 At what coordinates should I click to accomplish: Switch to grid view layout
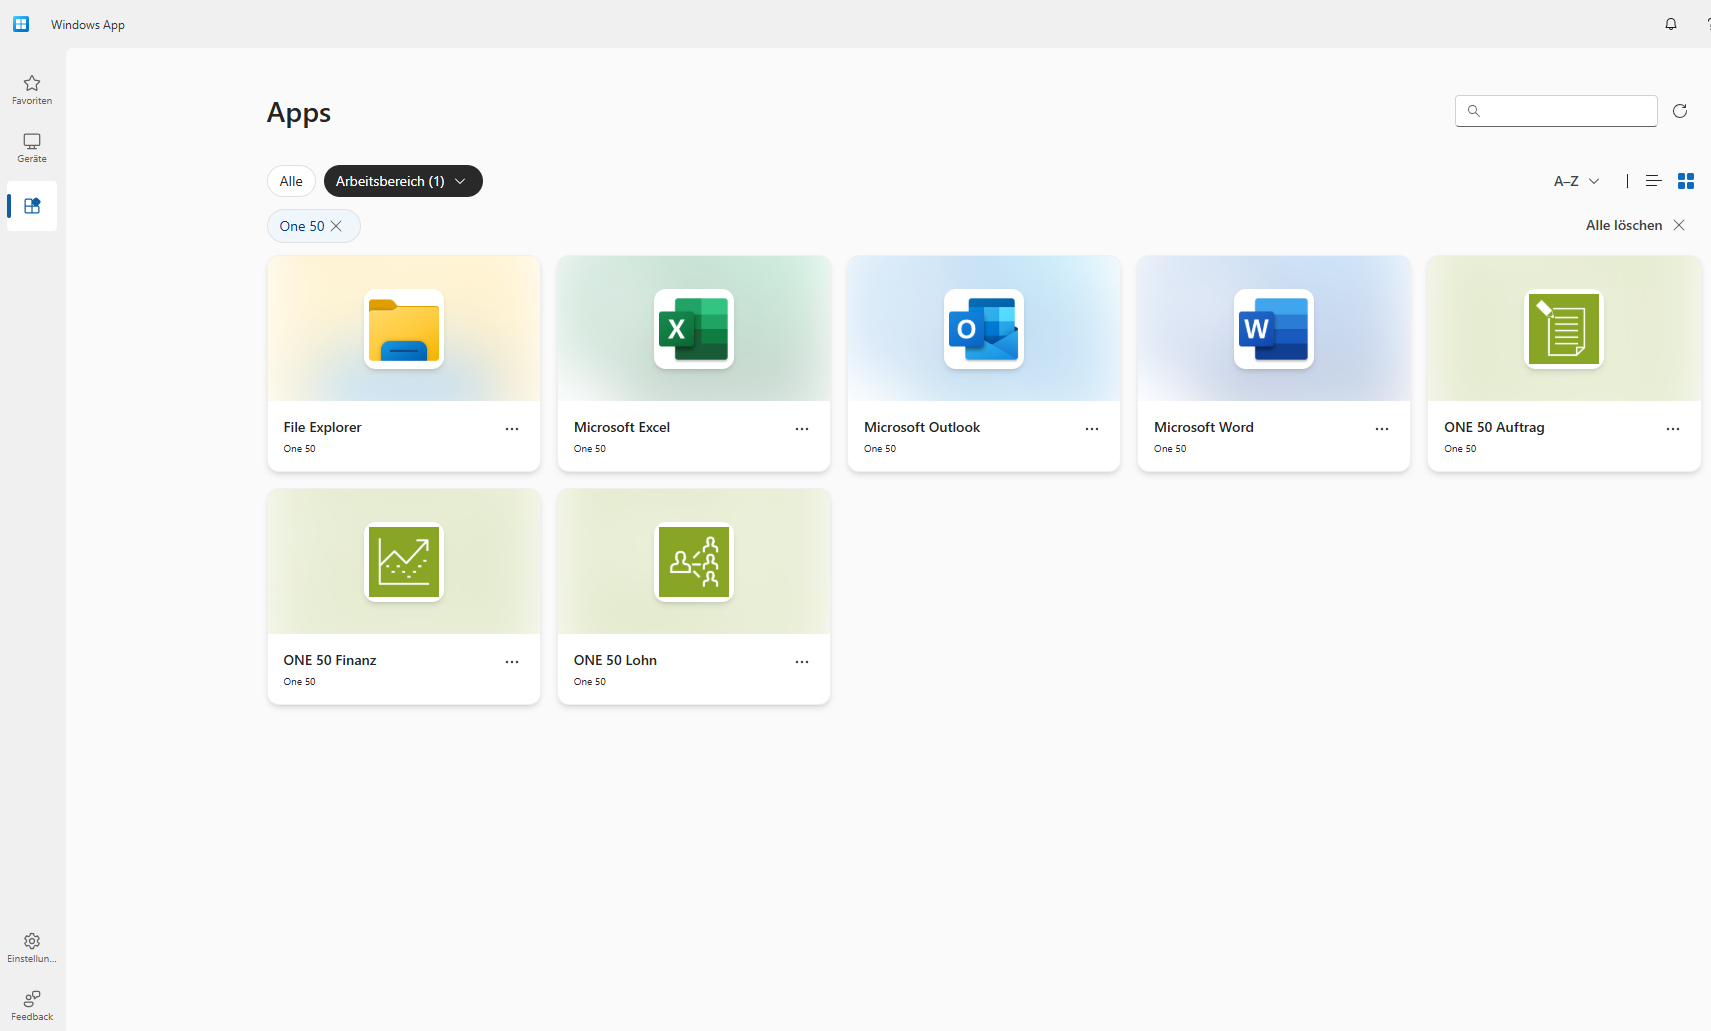(1686, 181)
